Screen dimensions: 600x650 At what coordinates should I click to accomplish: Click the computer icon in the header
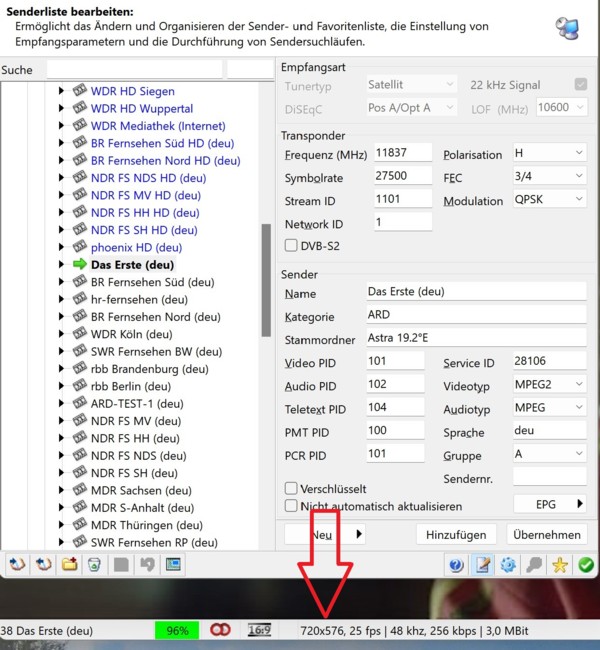567,28
